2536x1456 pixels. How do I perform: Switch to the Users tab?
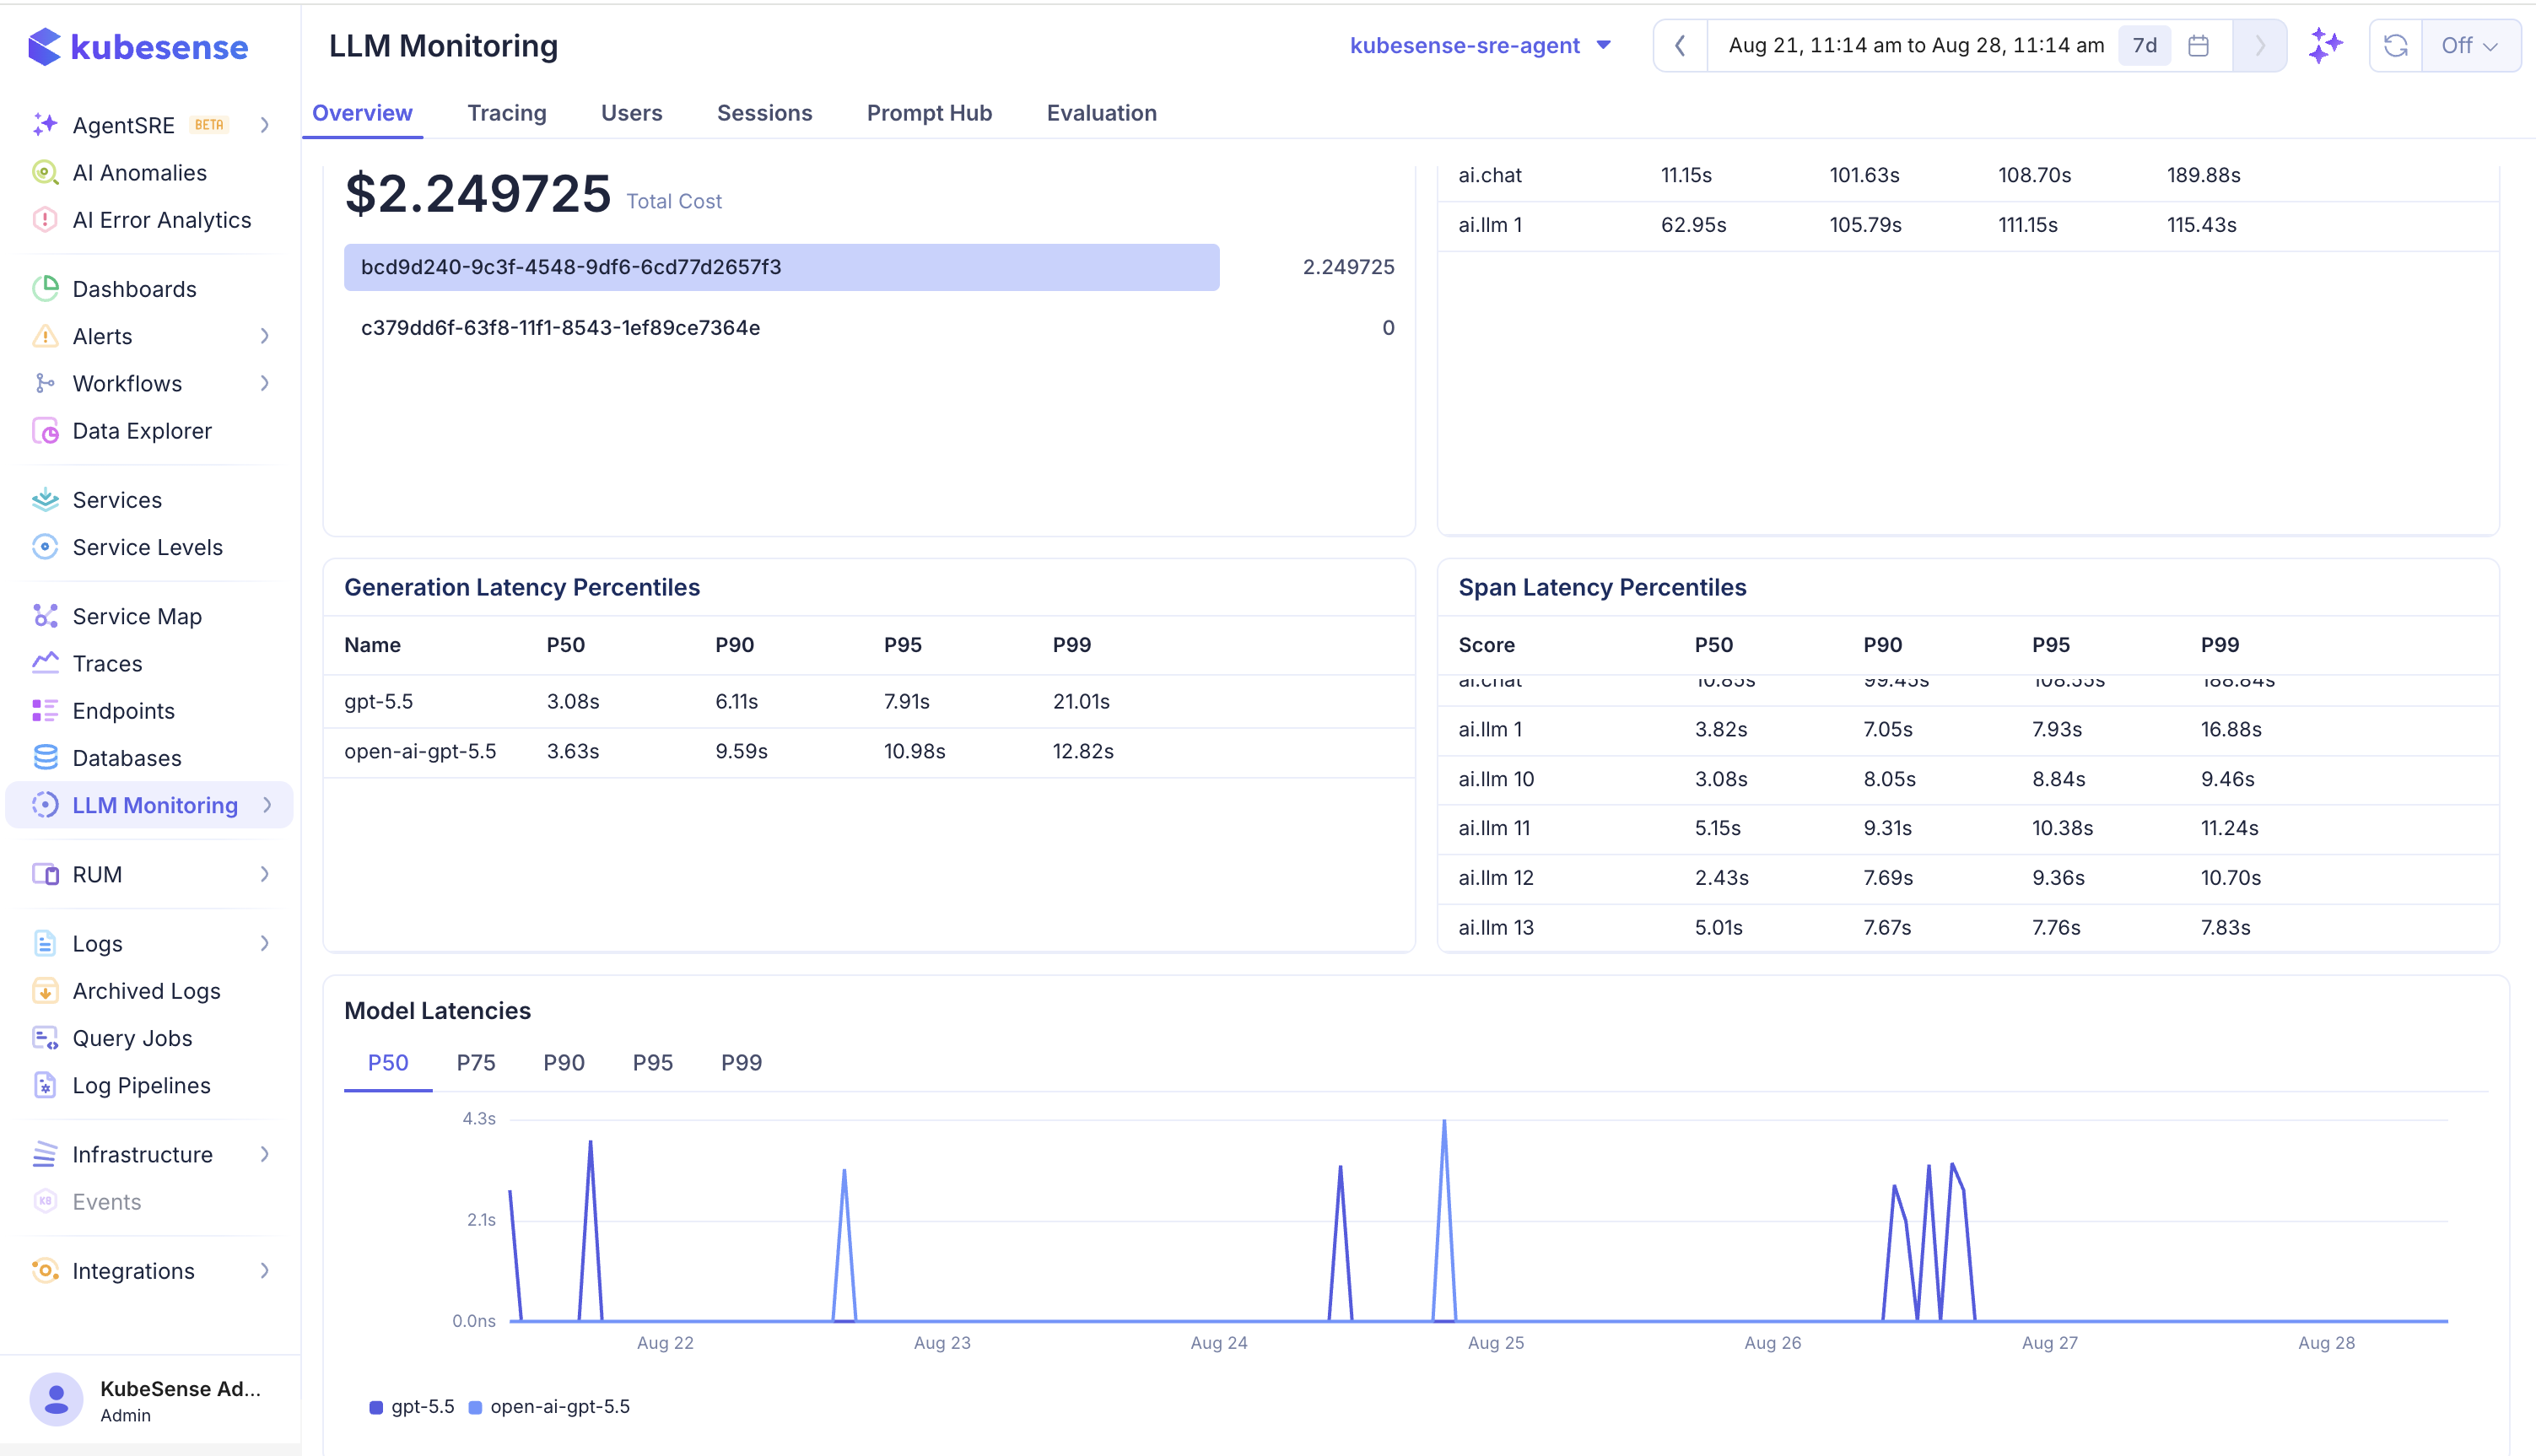(631, 113)
